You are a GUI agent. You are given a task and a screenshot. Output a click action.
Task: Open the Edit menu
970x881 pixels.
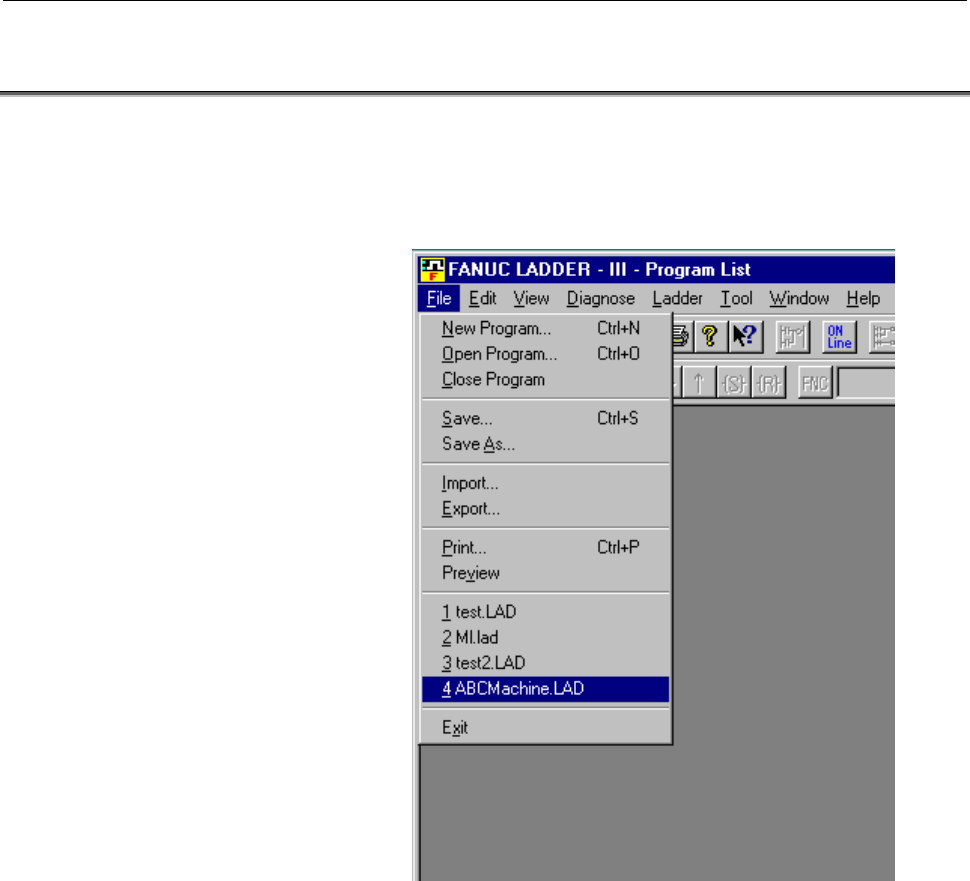(483, 299)
